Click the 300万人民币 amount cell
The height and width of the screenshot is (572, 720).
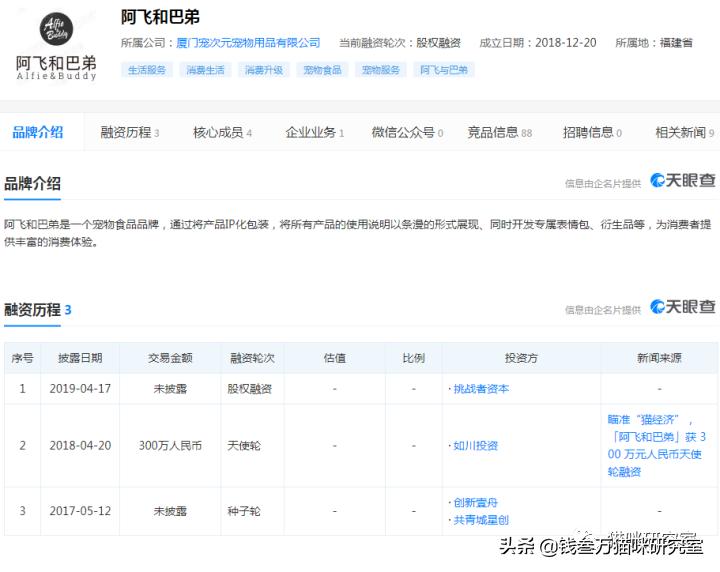(170, 445)
